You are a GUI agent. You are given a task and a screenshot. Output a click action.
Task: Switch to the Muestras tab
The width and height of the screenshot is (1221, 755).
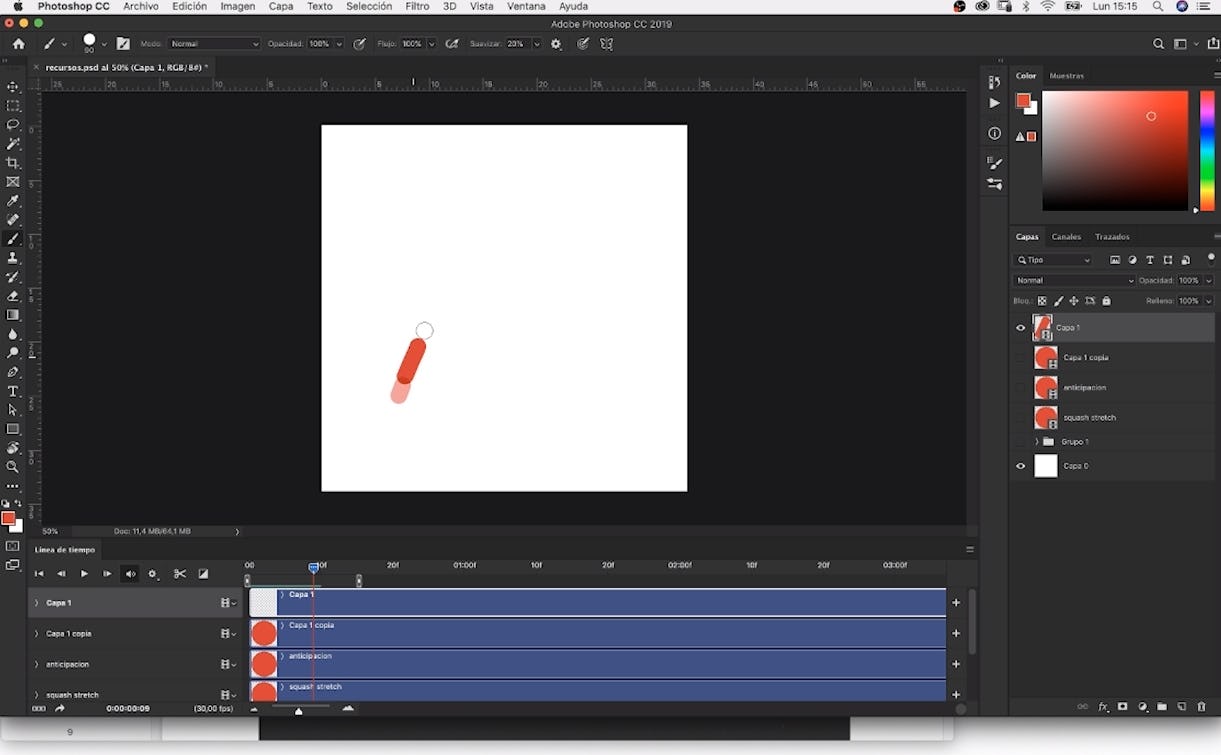pos(1066,76)
